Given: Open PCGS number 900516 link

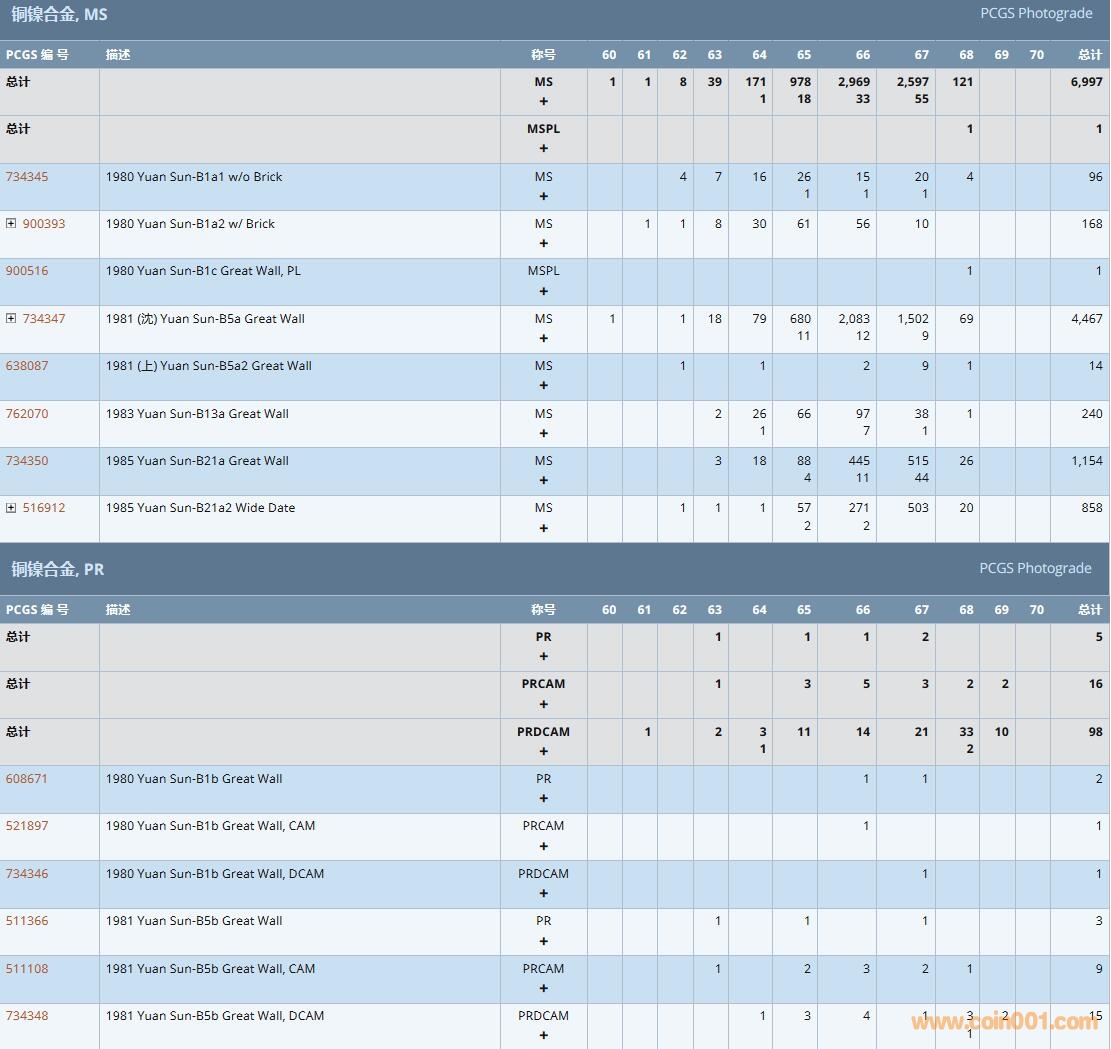Looking at the screenshot, I should click(27, 271).
